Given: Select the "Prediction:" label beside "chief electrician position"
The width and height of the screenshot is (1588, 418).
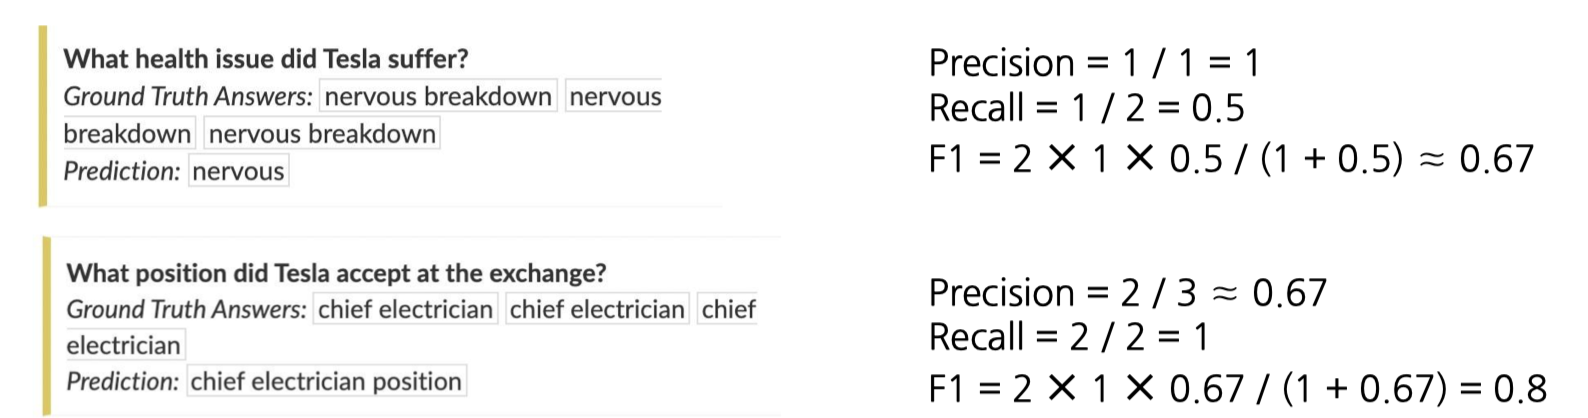Looking at the screenshot, I should [x=123, y=382].
